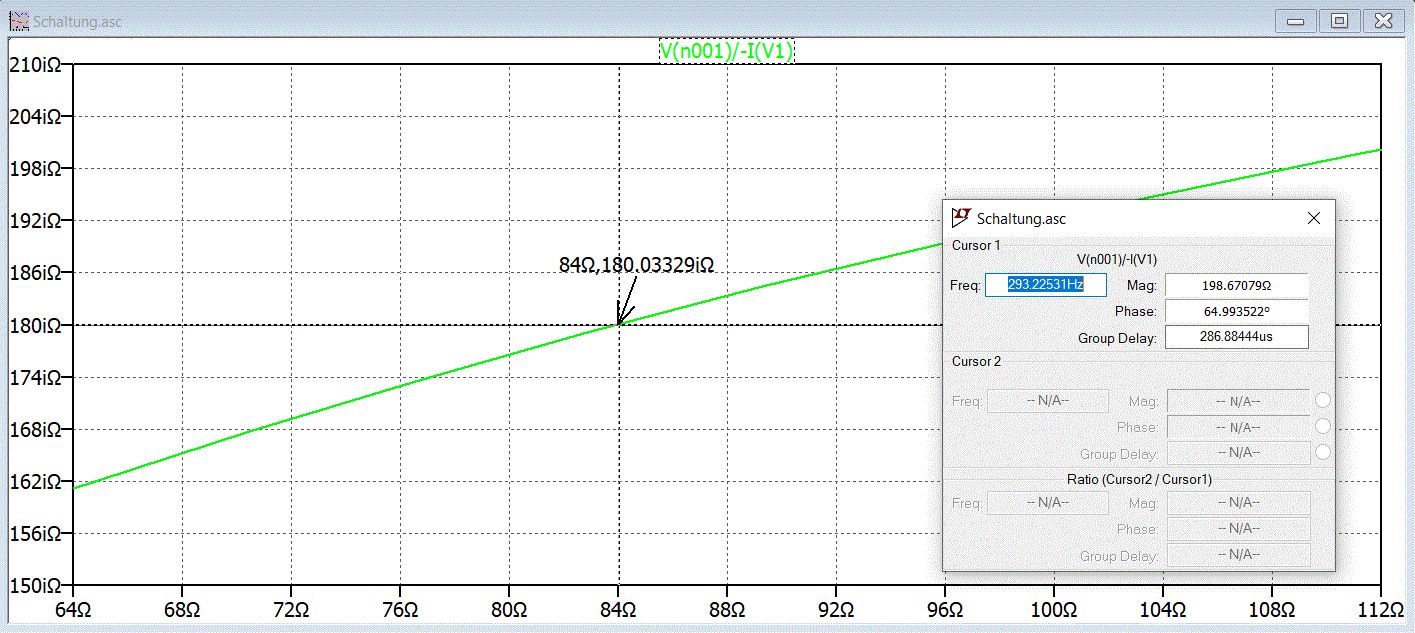Click the 162iΩ vertical axis label

[x=36, y=481]
